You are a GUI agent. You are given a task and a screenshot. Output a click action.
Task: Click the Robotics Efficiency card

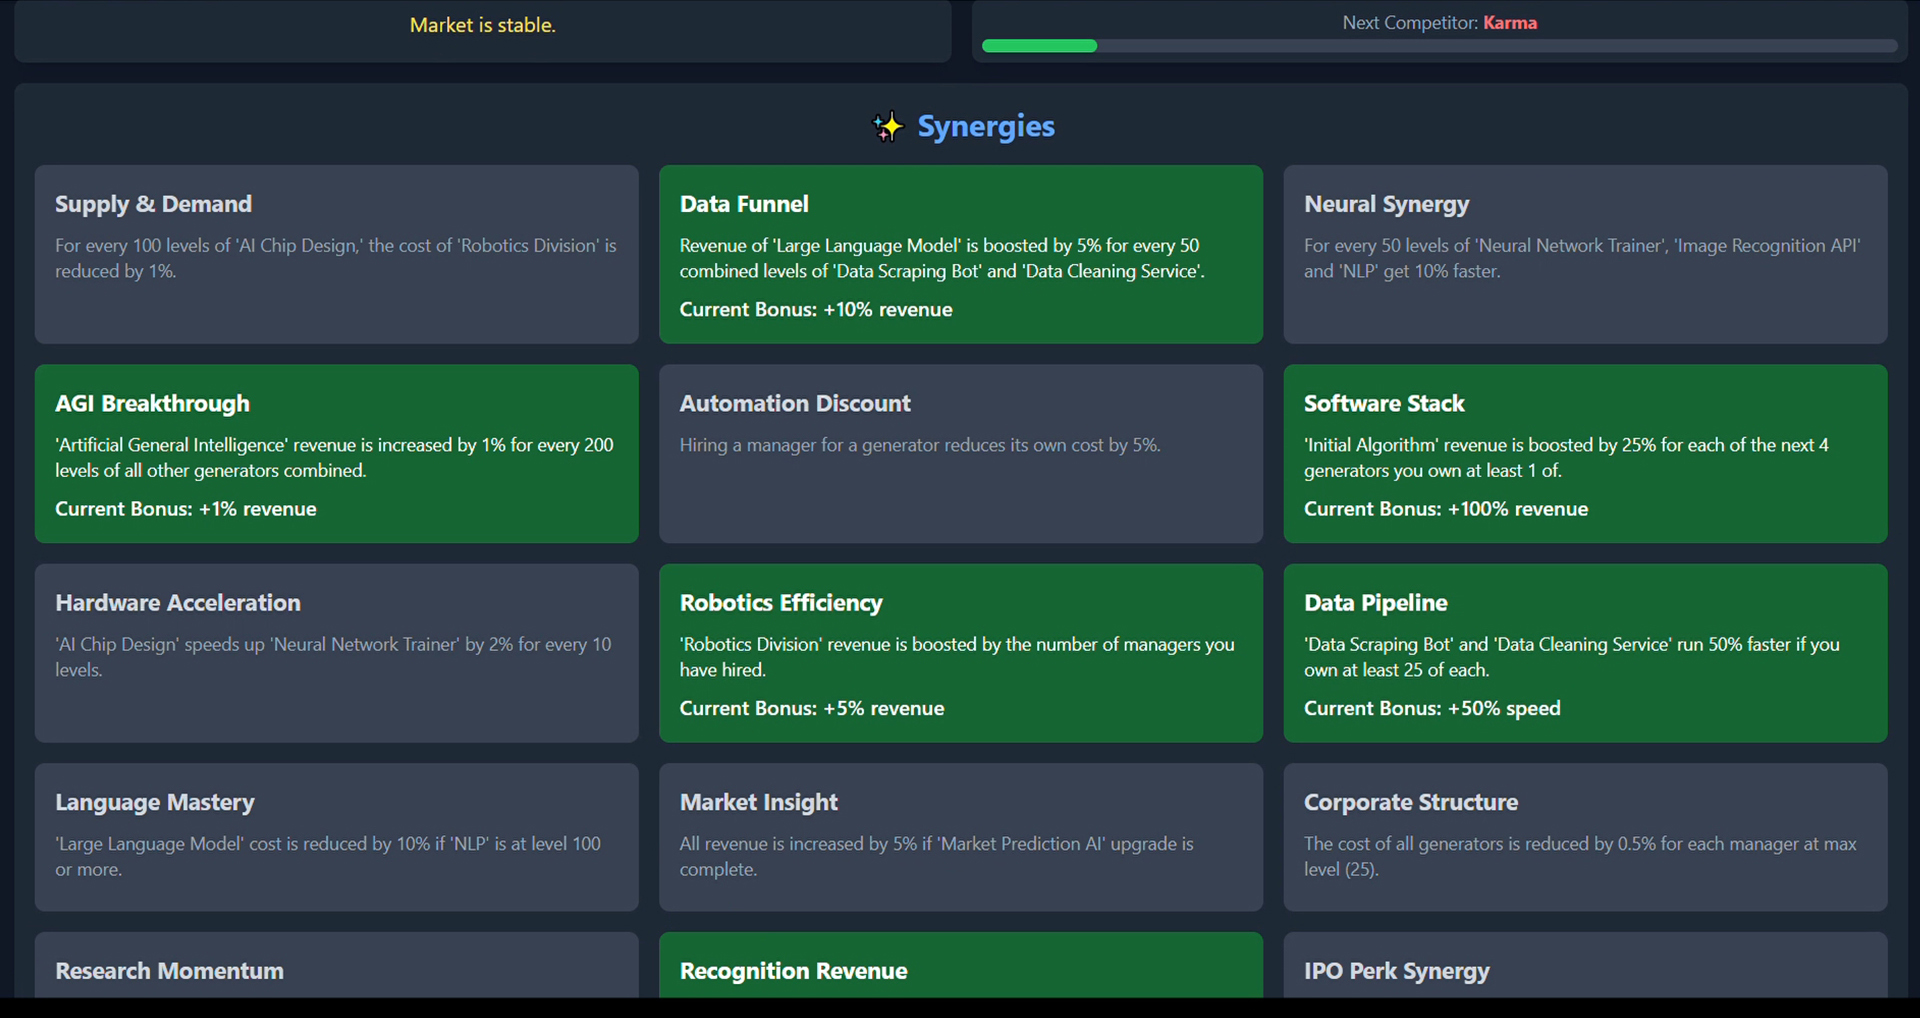[959, 653]
